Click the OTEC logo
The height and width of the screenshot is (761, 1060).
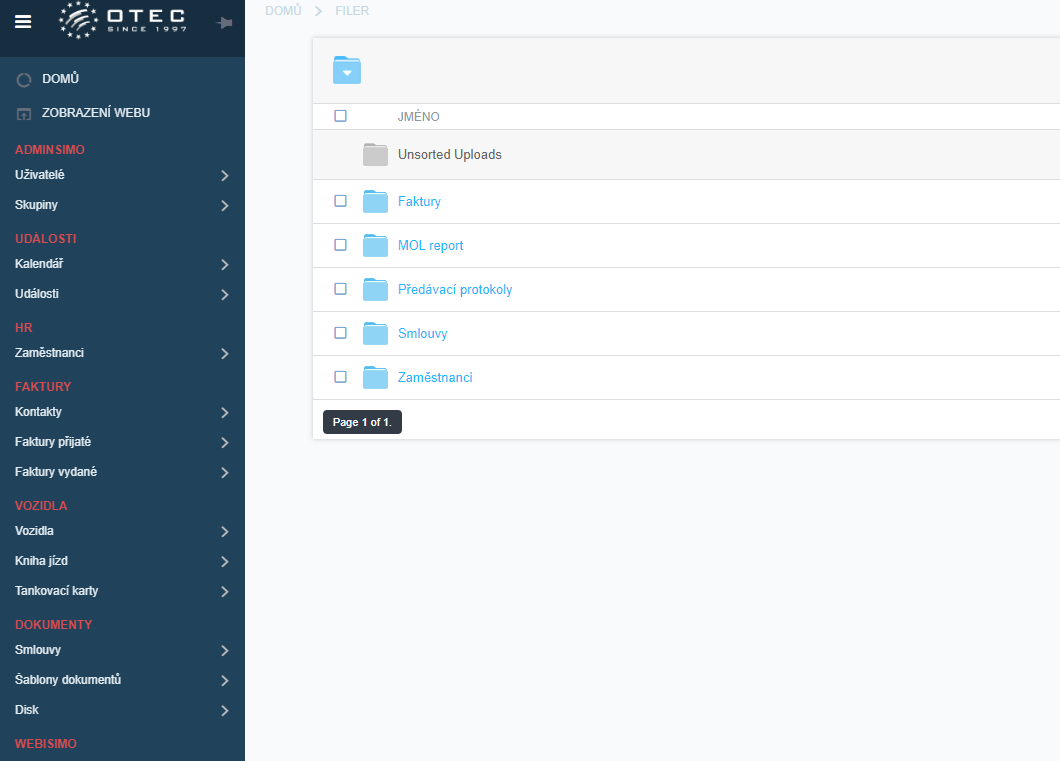coord(122,21)
